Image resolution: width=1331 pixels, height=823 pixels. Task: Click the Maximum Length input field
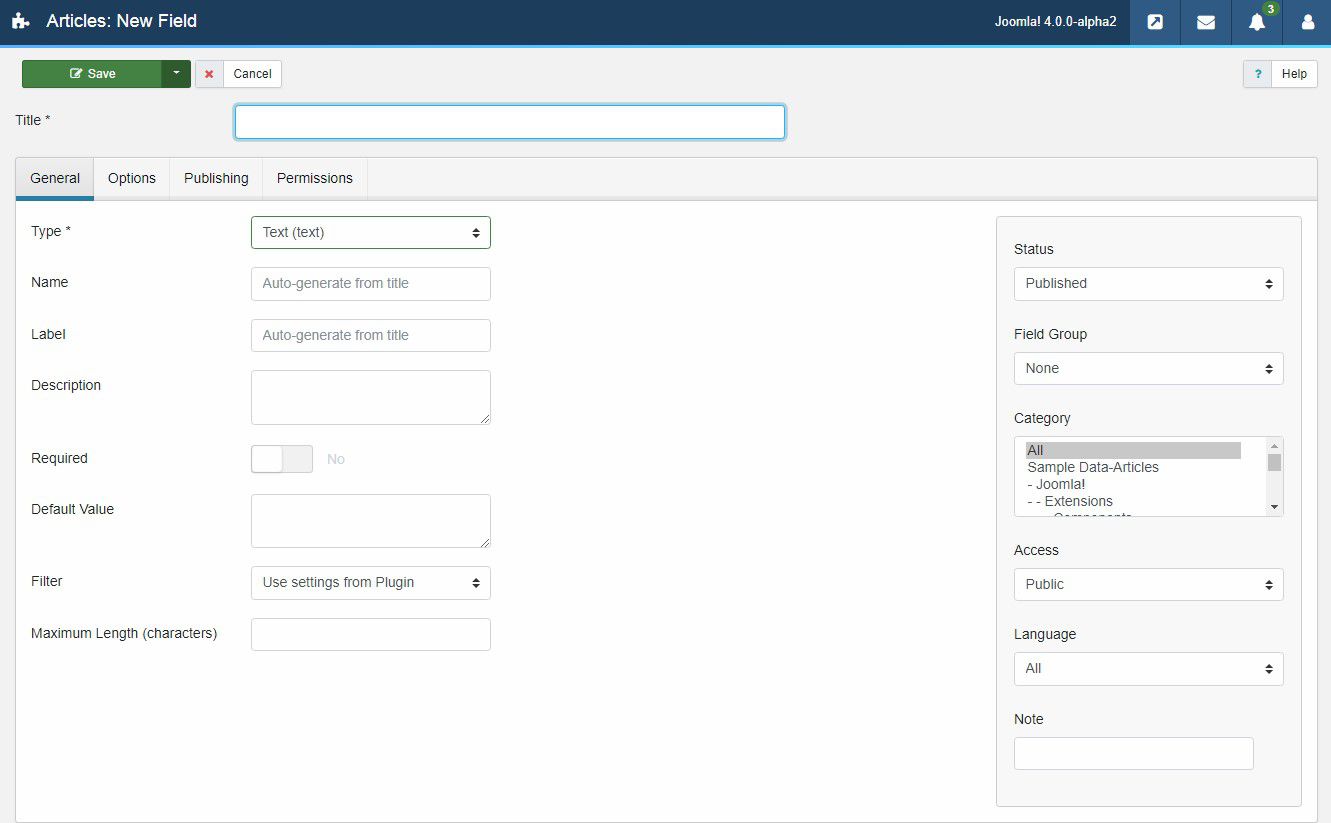click(371, 634)
